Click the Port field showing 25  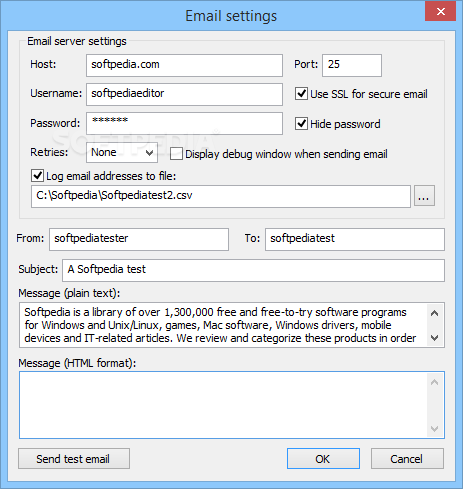tap(352, 65)
